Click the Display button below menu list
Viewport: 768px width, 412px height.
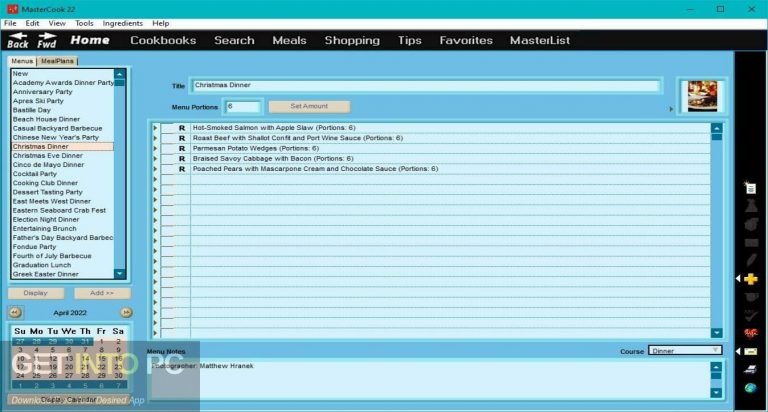tap(36, 293)
